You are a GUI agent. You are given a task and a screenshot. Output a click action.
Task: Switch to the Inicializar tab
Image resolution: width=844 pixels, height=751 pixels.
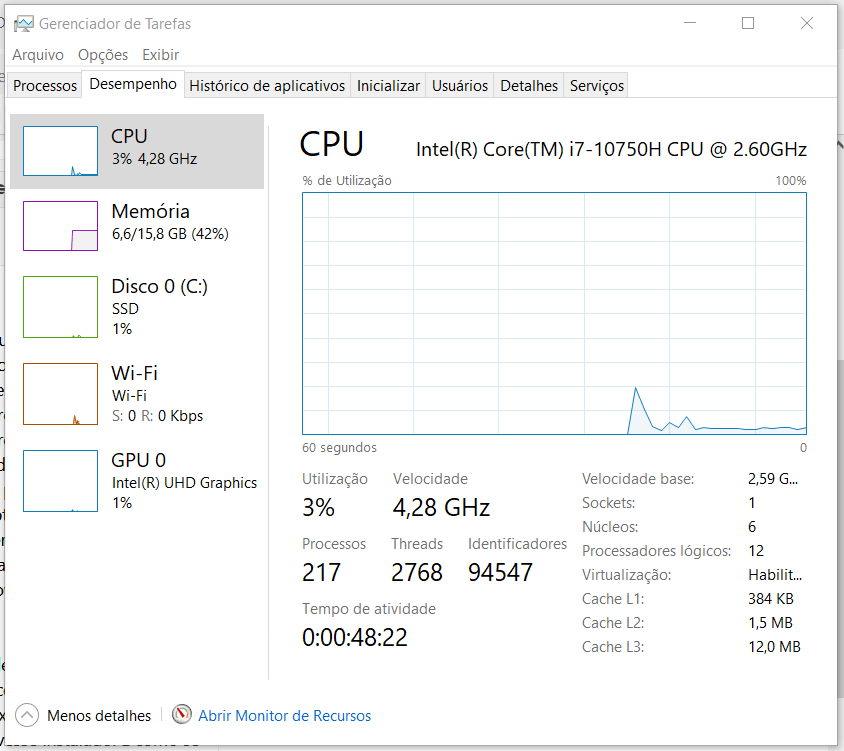point(388,86)
